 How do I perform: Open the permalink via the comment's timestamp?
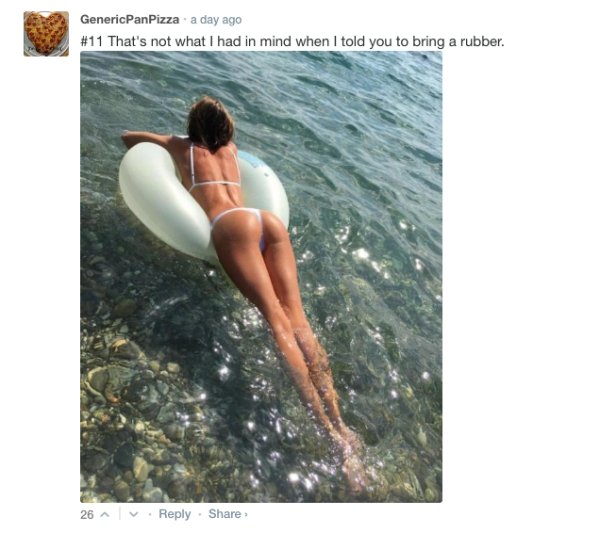216,20
